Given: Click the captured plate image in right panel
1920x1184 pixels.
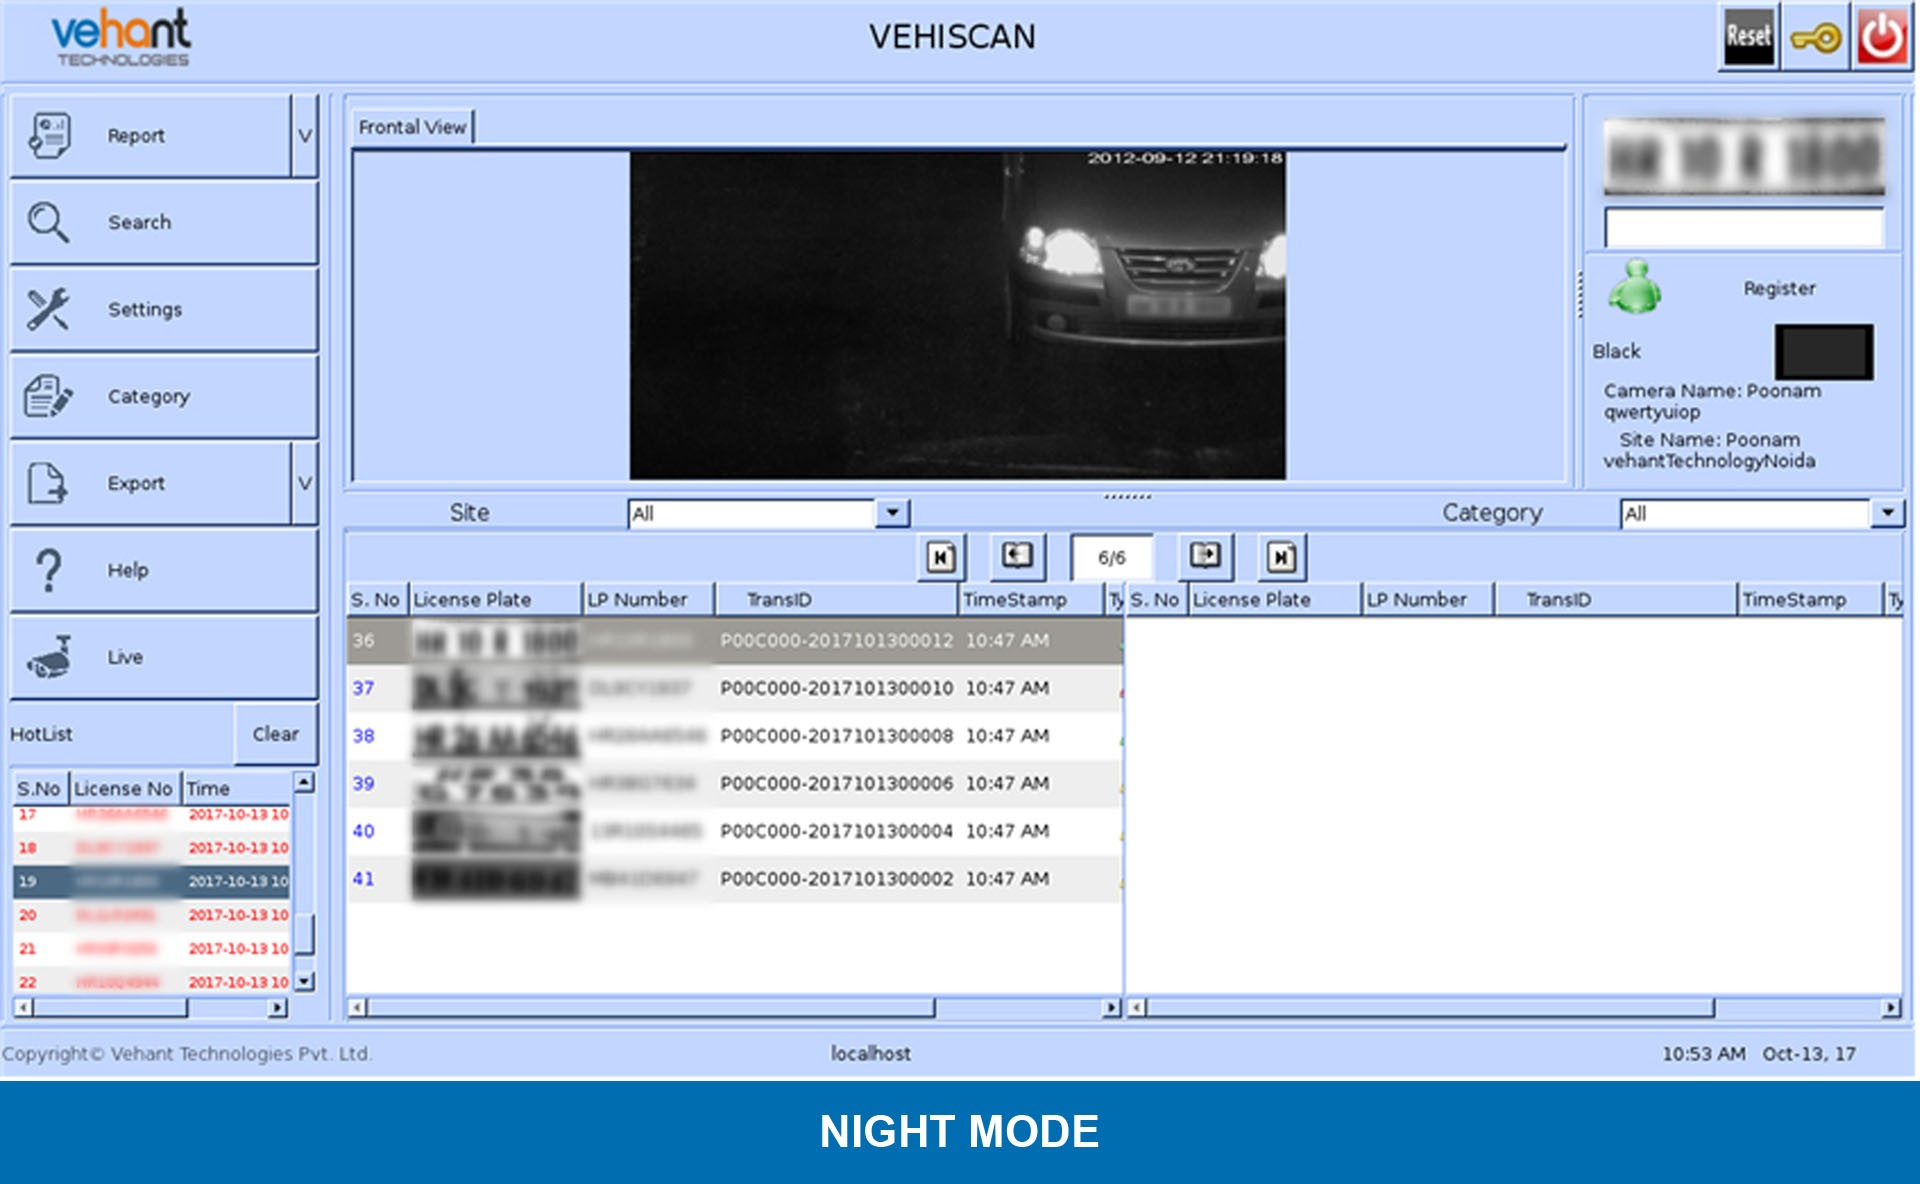Looking at the screenshot, I should (x=1744, y=156).
